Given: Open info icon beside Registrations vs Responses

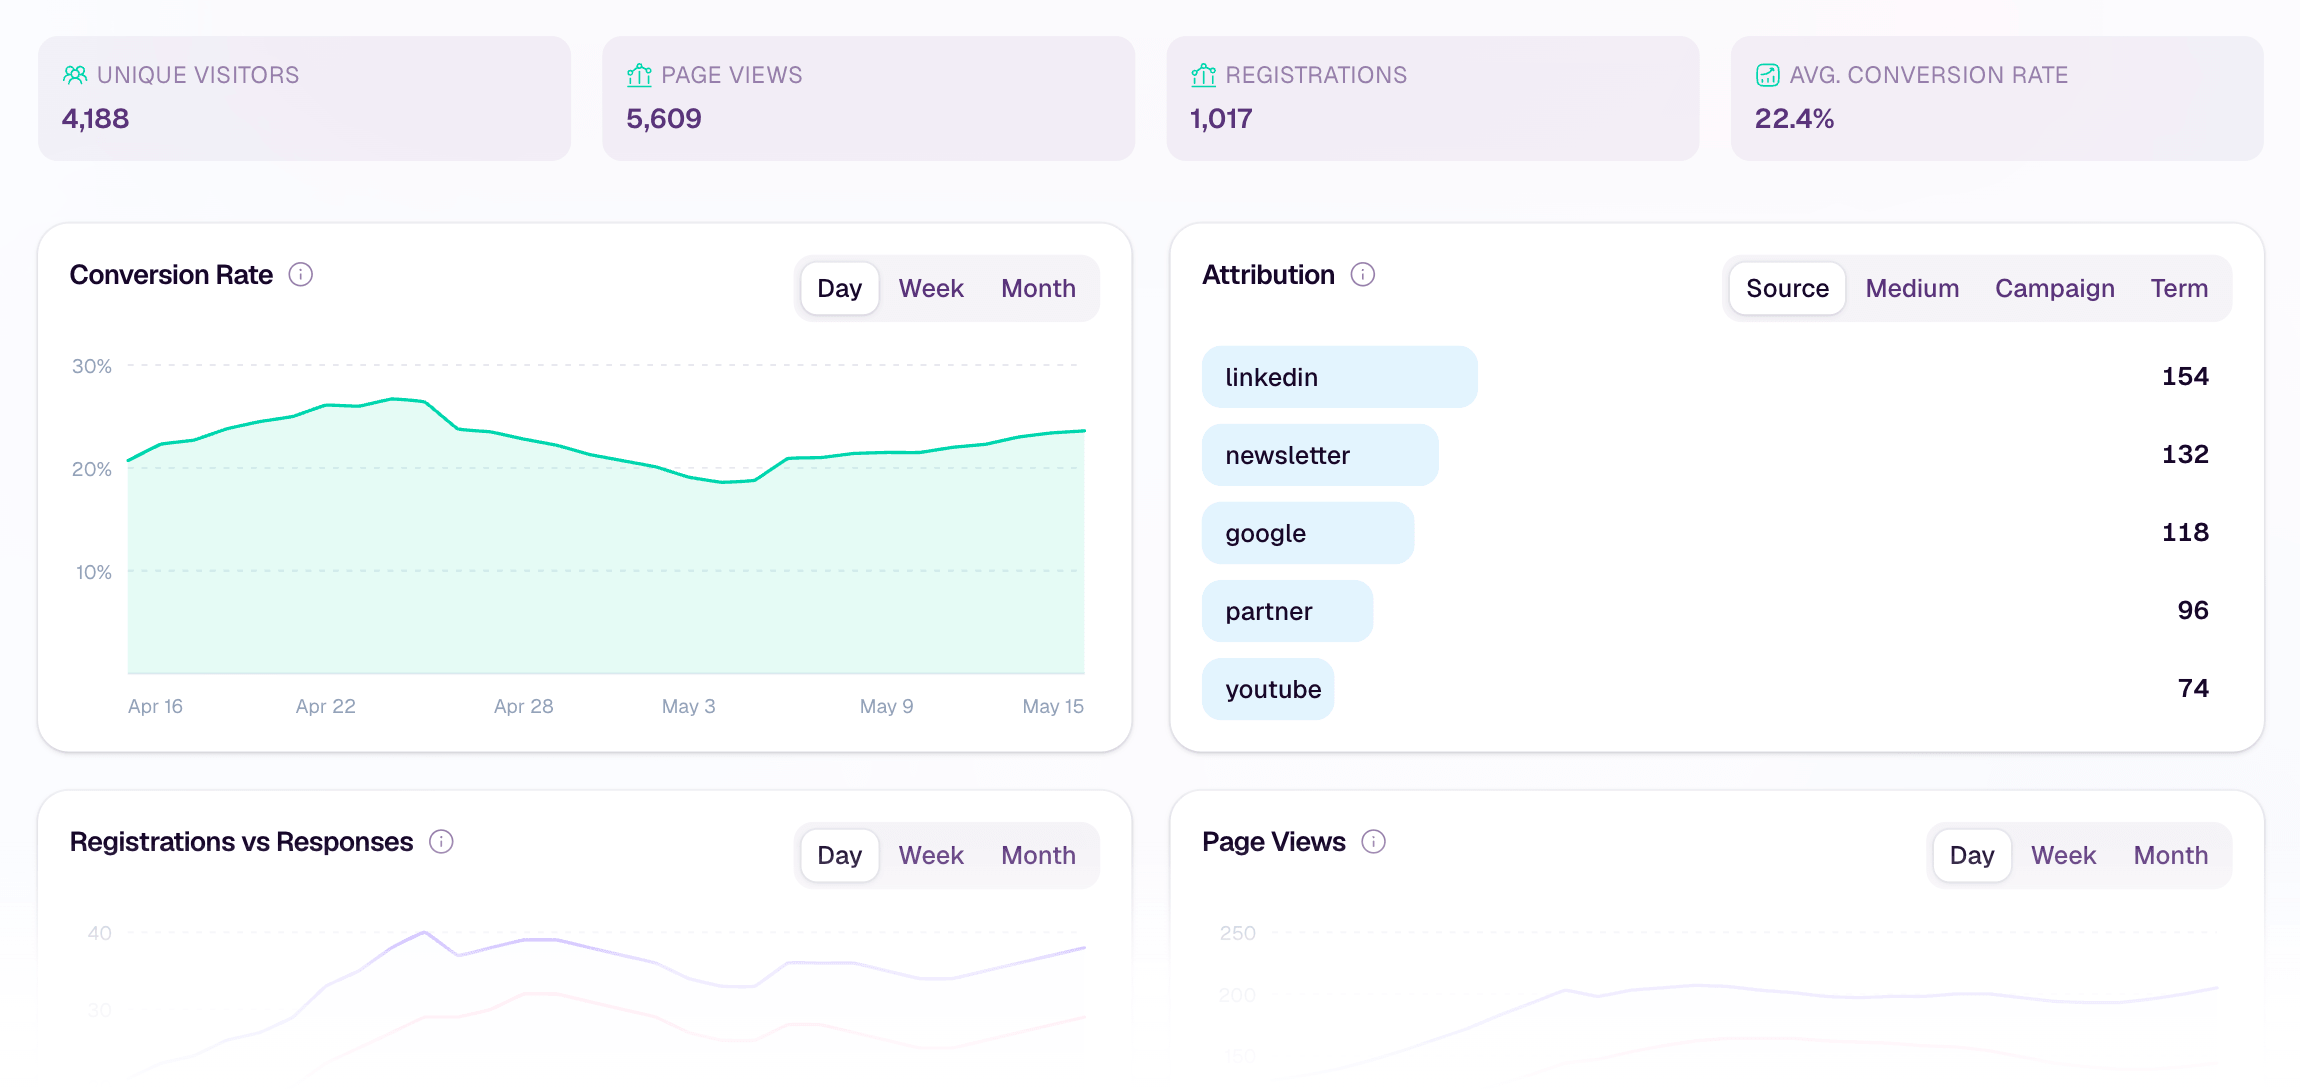Looking at the screenshot, I should (441, 841).
